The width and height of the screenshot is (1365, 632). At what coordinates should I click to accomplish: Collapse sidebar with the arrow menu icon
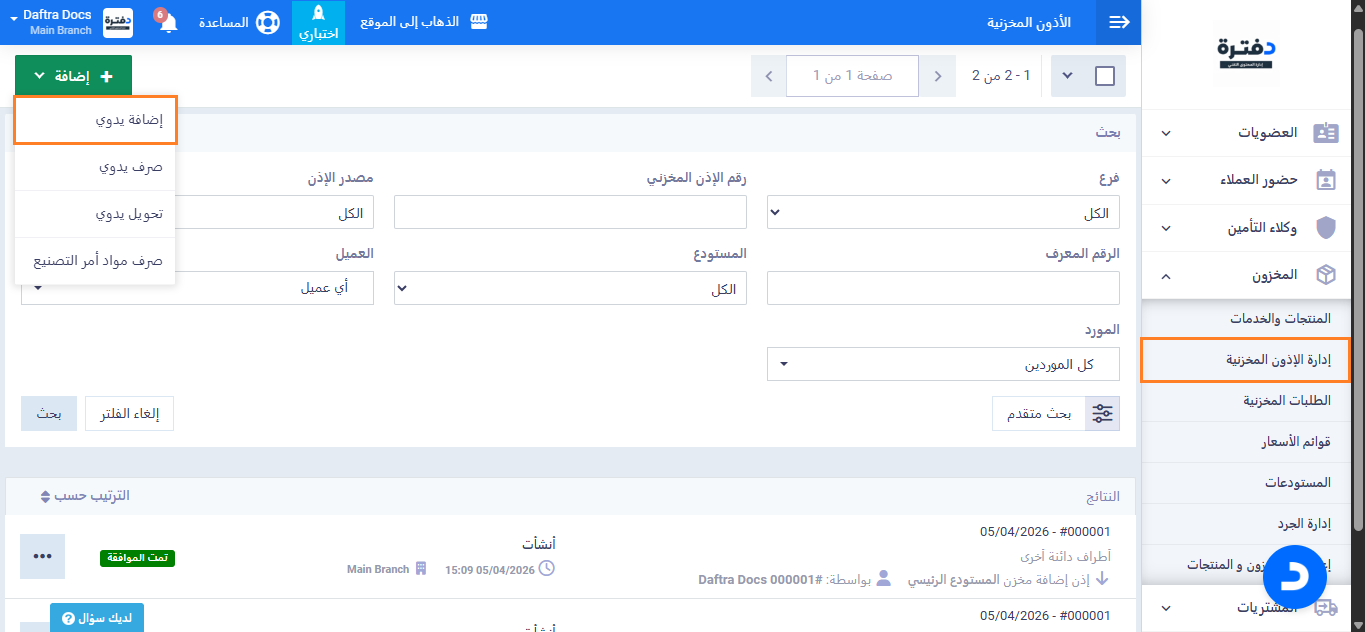[x=1118, y=22]
